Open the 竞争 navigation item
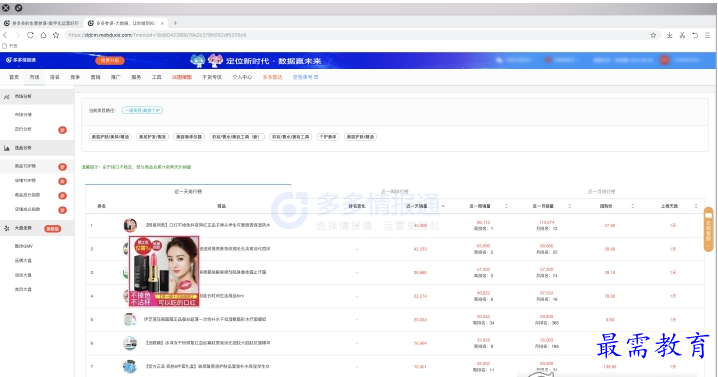This screenshot has width=718, height=377. [75, 77]
